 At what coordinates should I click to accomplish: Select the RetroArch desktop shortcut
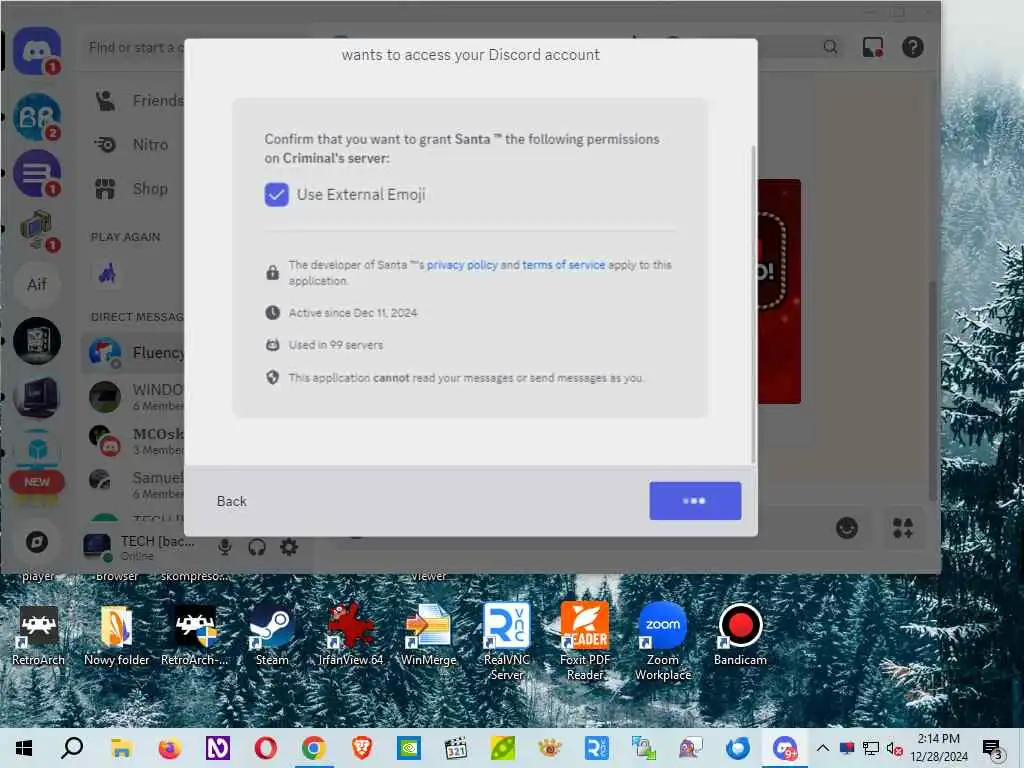click(x=38, y=635)
